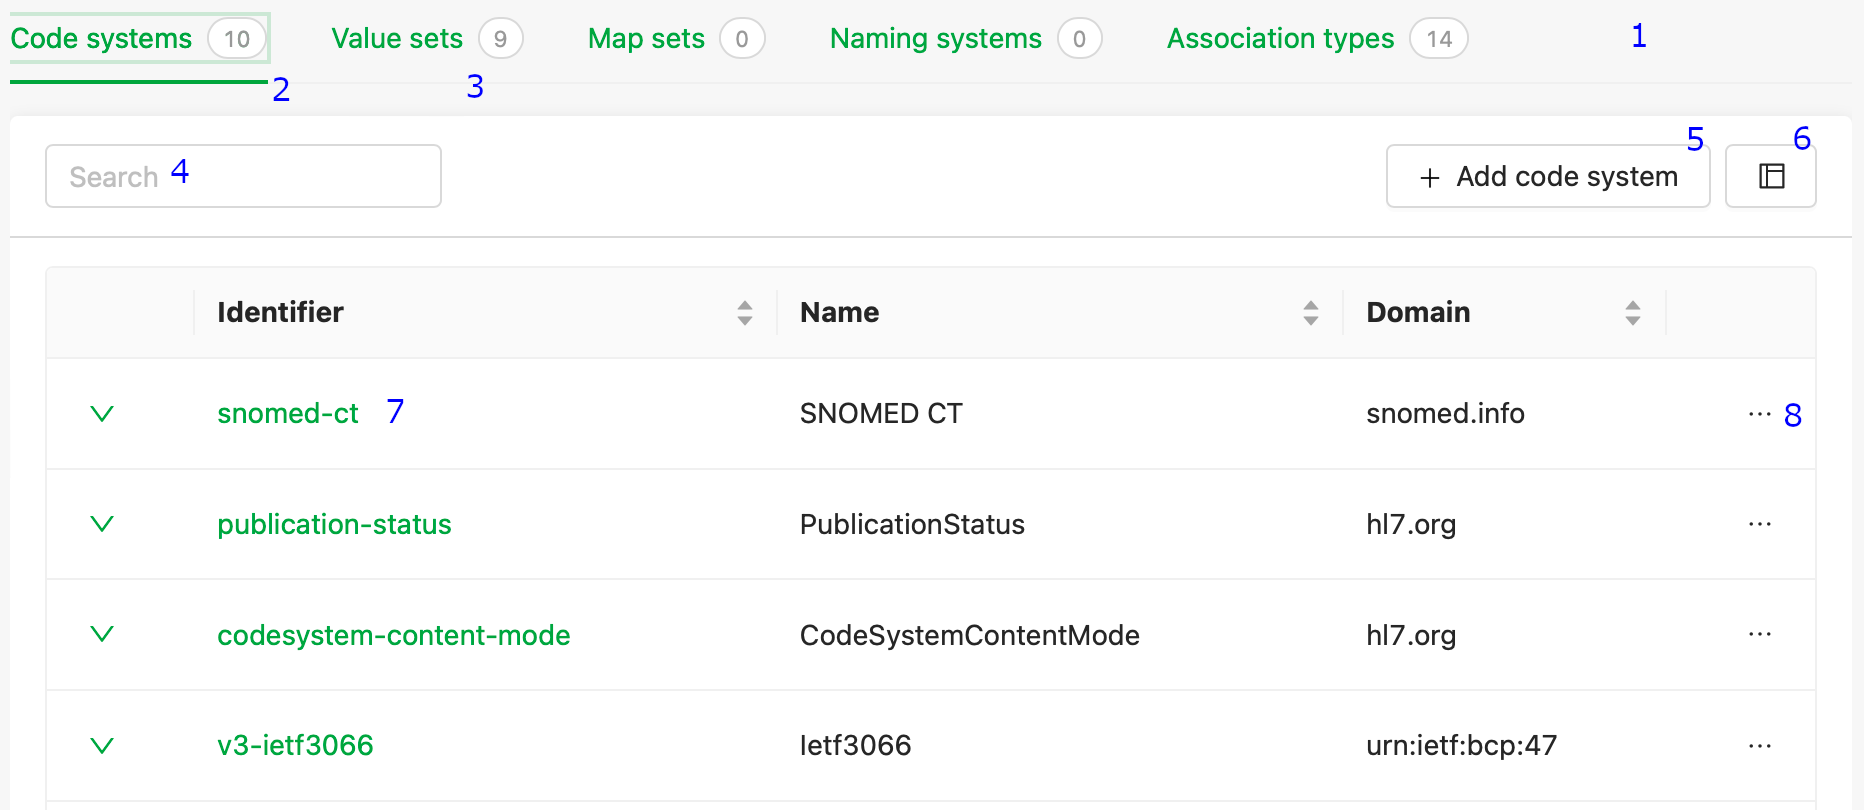Click the urn:ietf:bcp:47 domain cell
The width and height of the screenshot is (1864, 810).
[x=1462, y=745]
